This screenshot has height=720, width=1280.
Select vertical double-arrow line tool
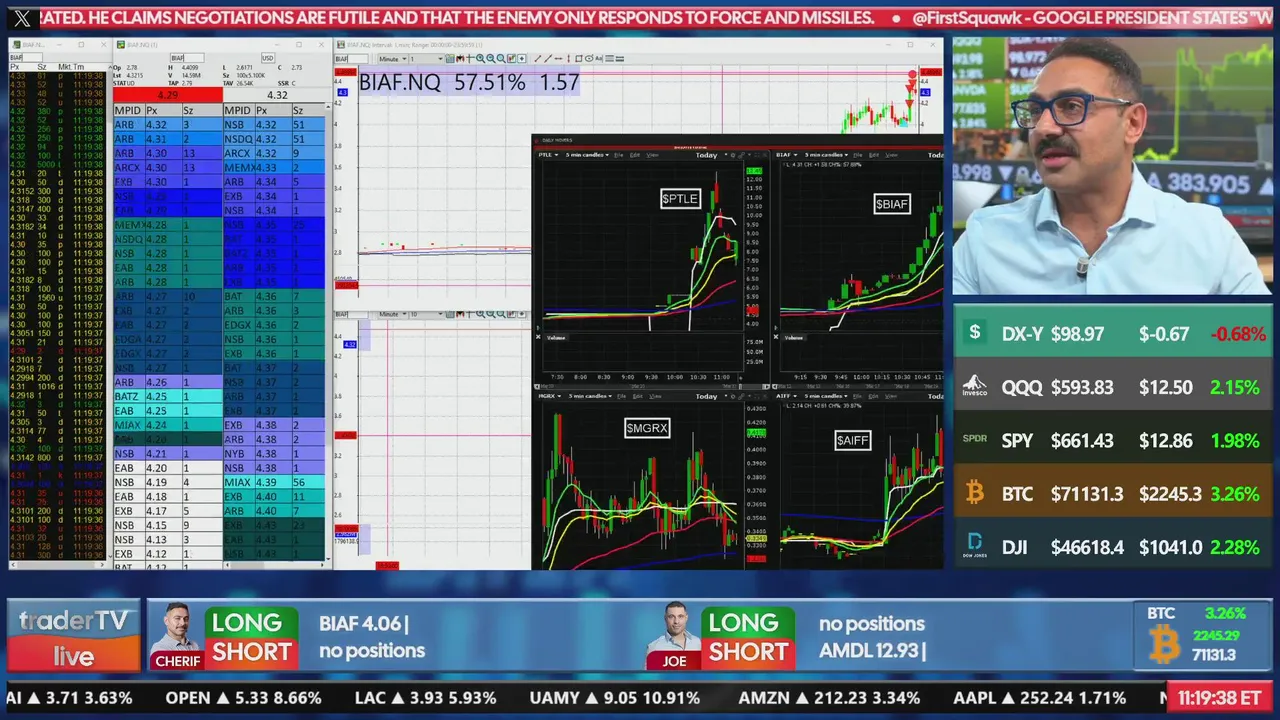tap(569, 58)
